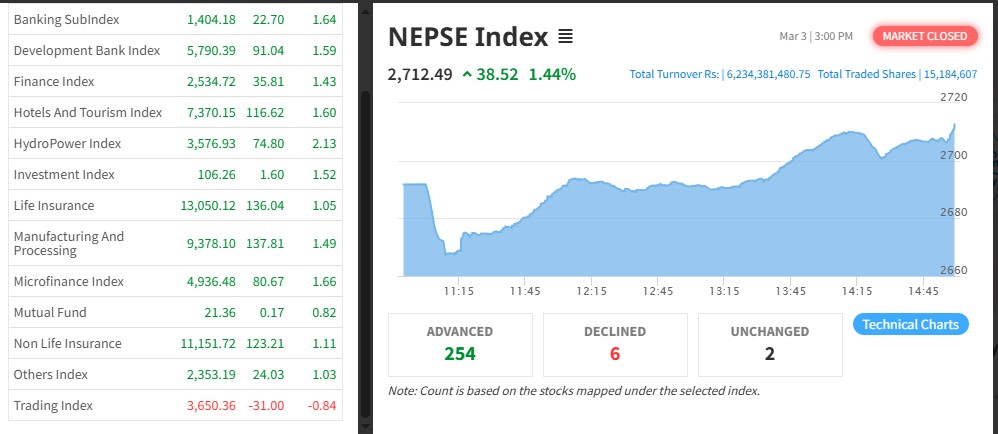Click the Unchanged 2 stocks box
This screenshot has height=434, width=998.
pos(770,344)
